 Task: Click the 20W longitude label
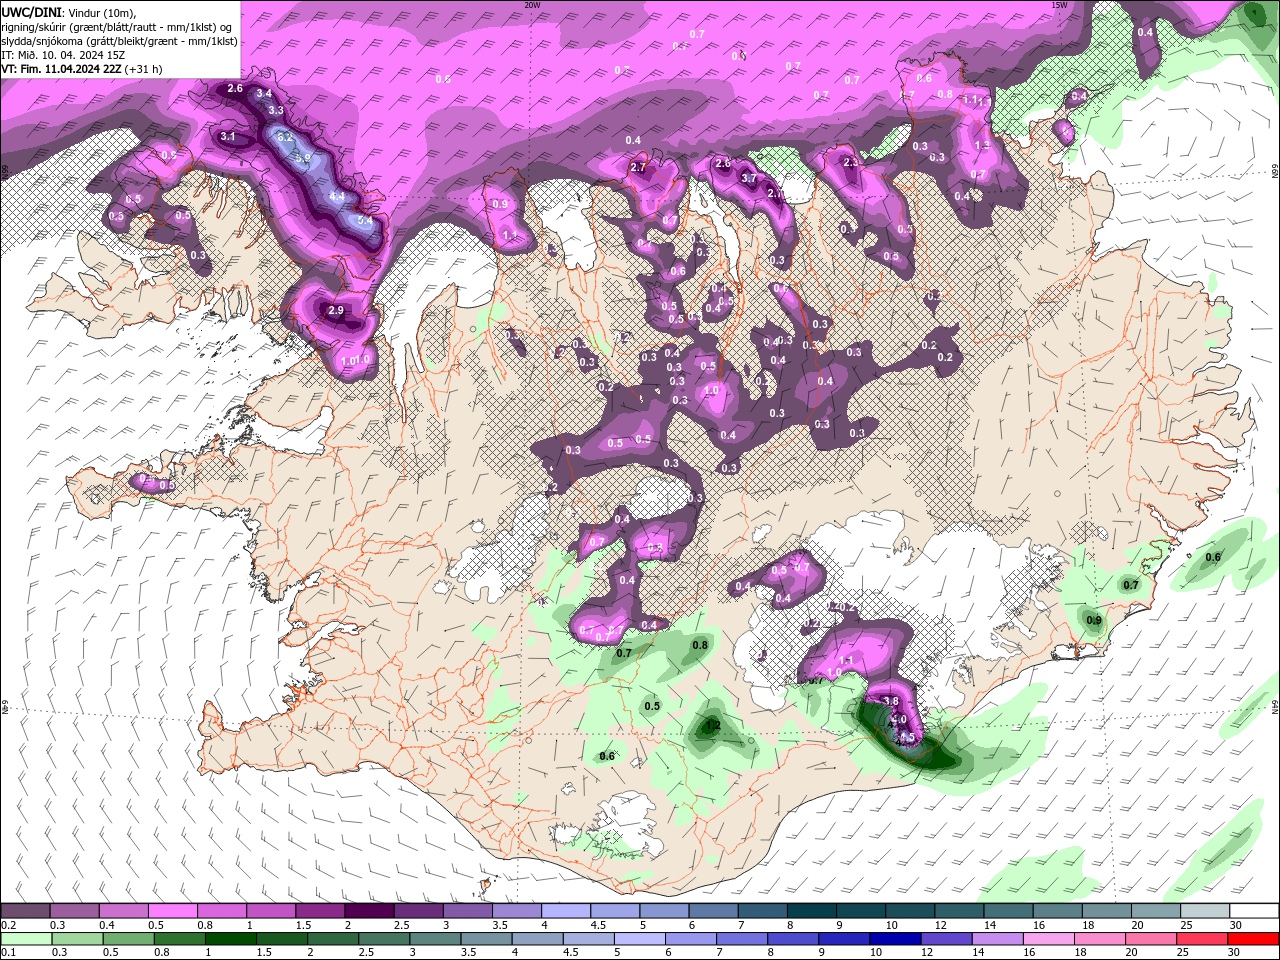[532, 4]
